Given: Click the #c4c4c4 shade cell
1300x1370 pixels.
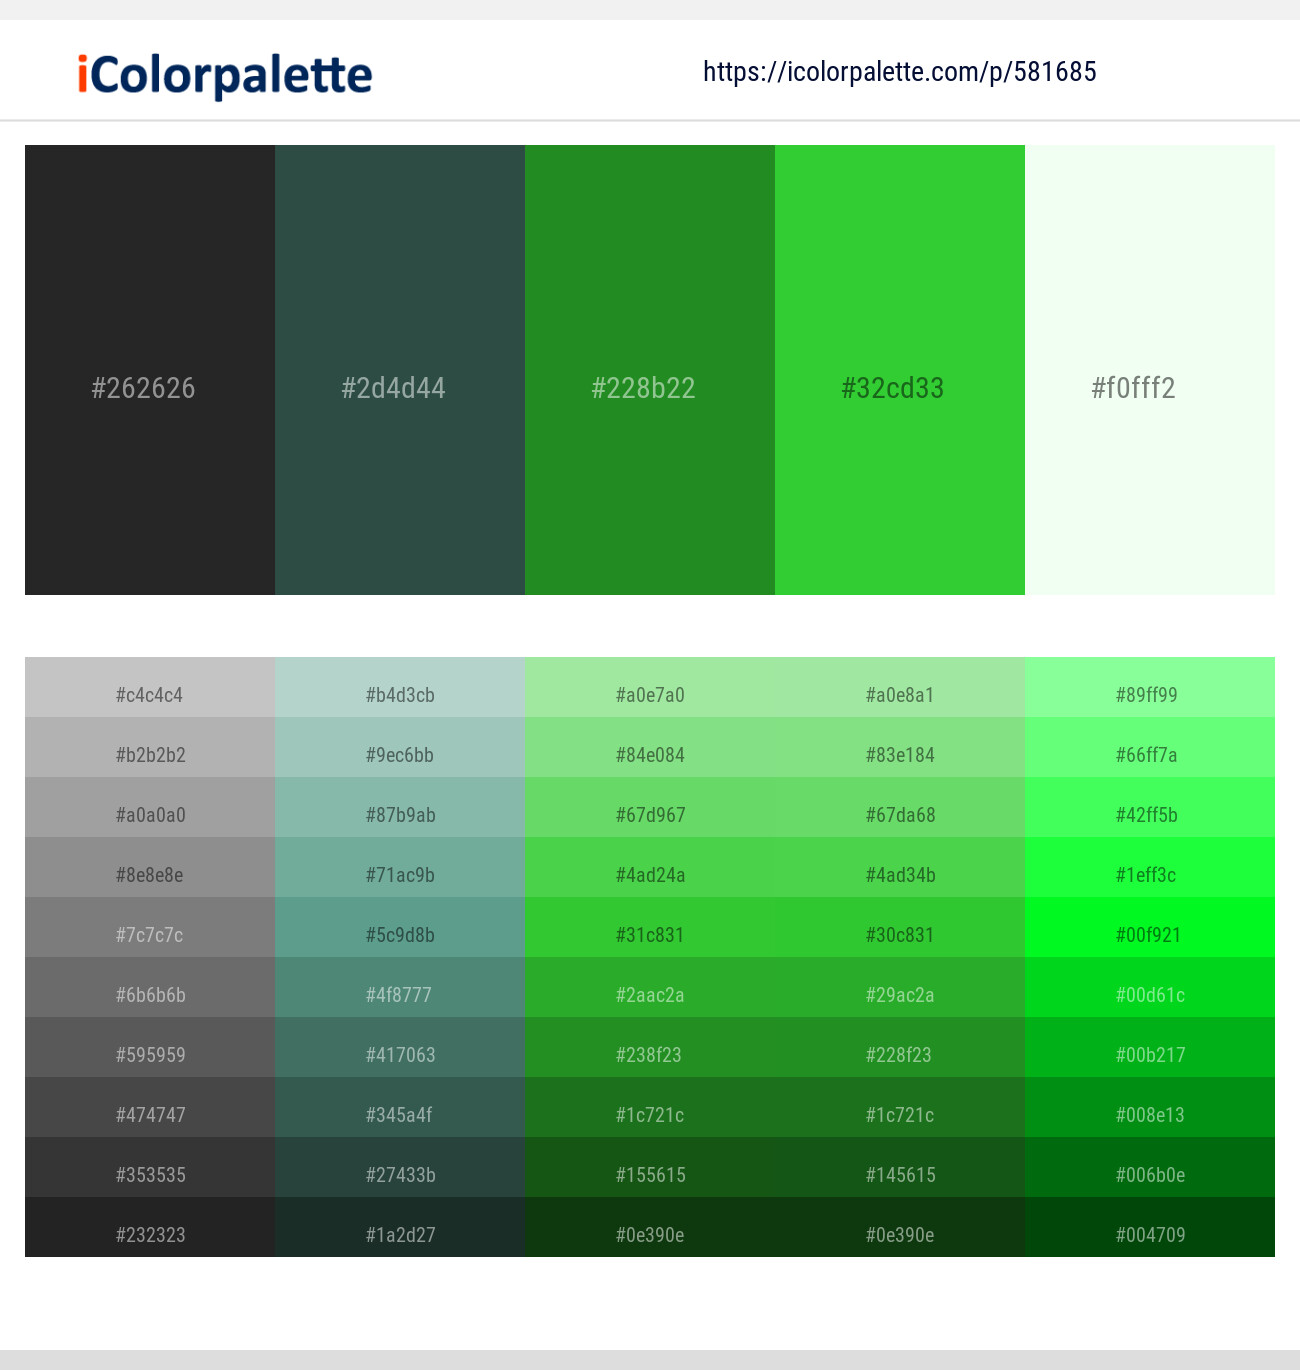Looking at the screenshot, I should (149, 695).
